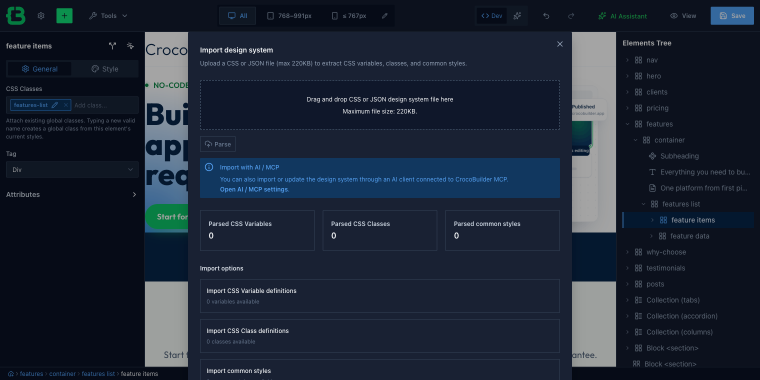Open AI / MCP settings link
Image resolution: width=760 pixels, height=380 pixels.
(x=254, y=190)
